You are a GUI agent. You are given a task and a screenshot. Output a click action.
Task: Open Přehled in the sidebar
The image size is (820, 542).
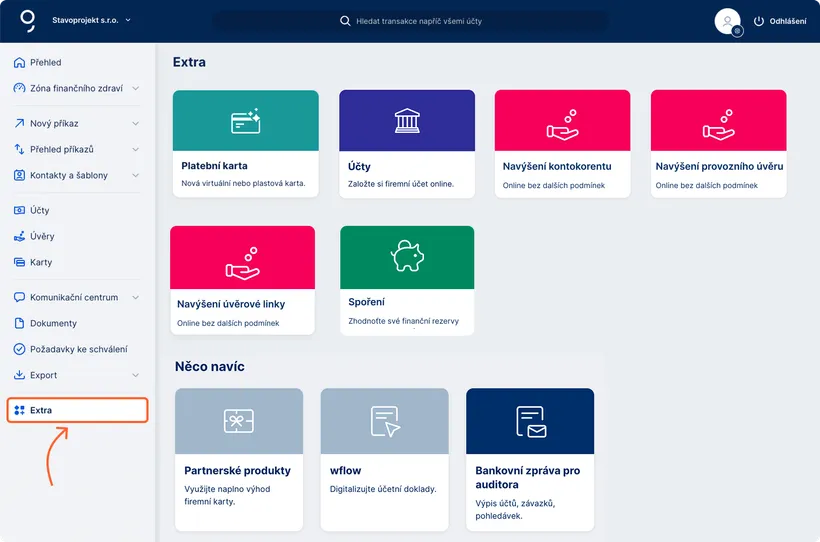coord(45,62)
